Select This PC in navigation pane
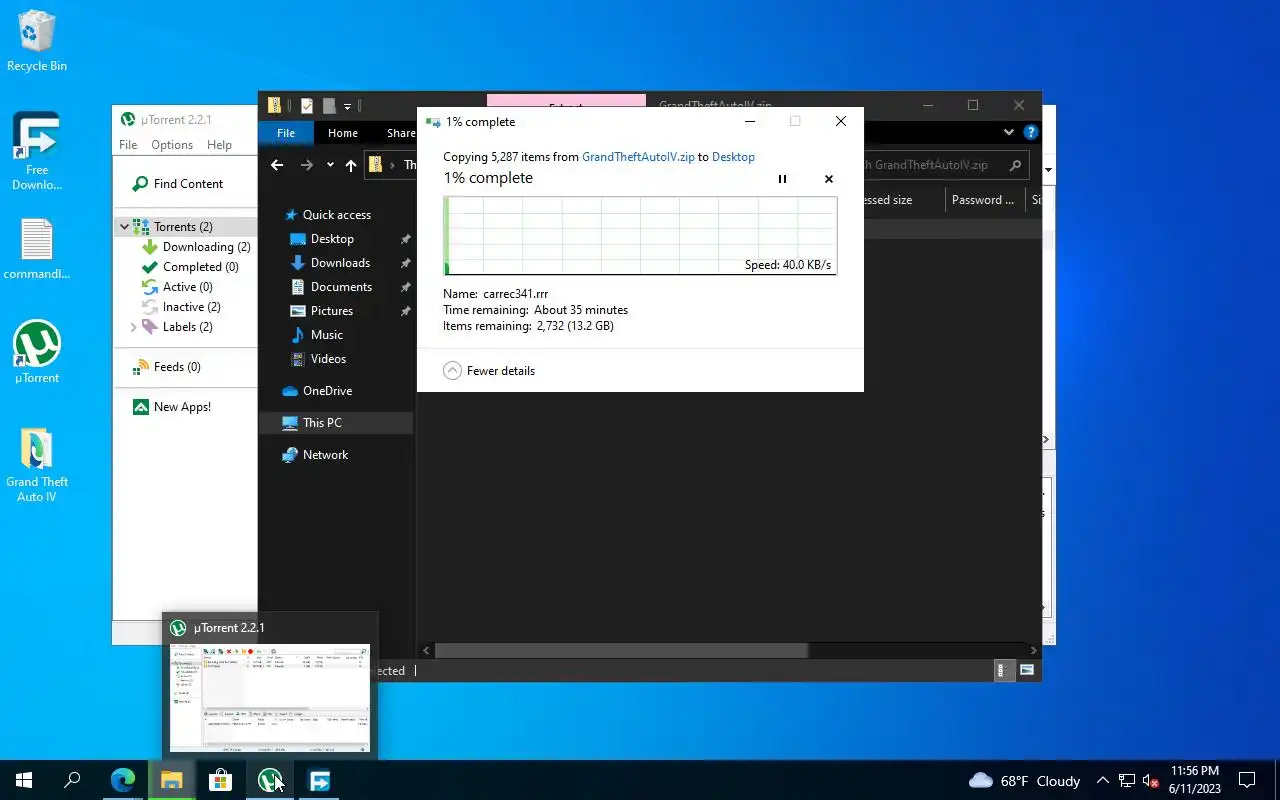 click(322, 423)
